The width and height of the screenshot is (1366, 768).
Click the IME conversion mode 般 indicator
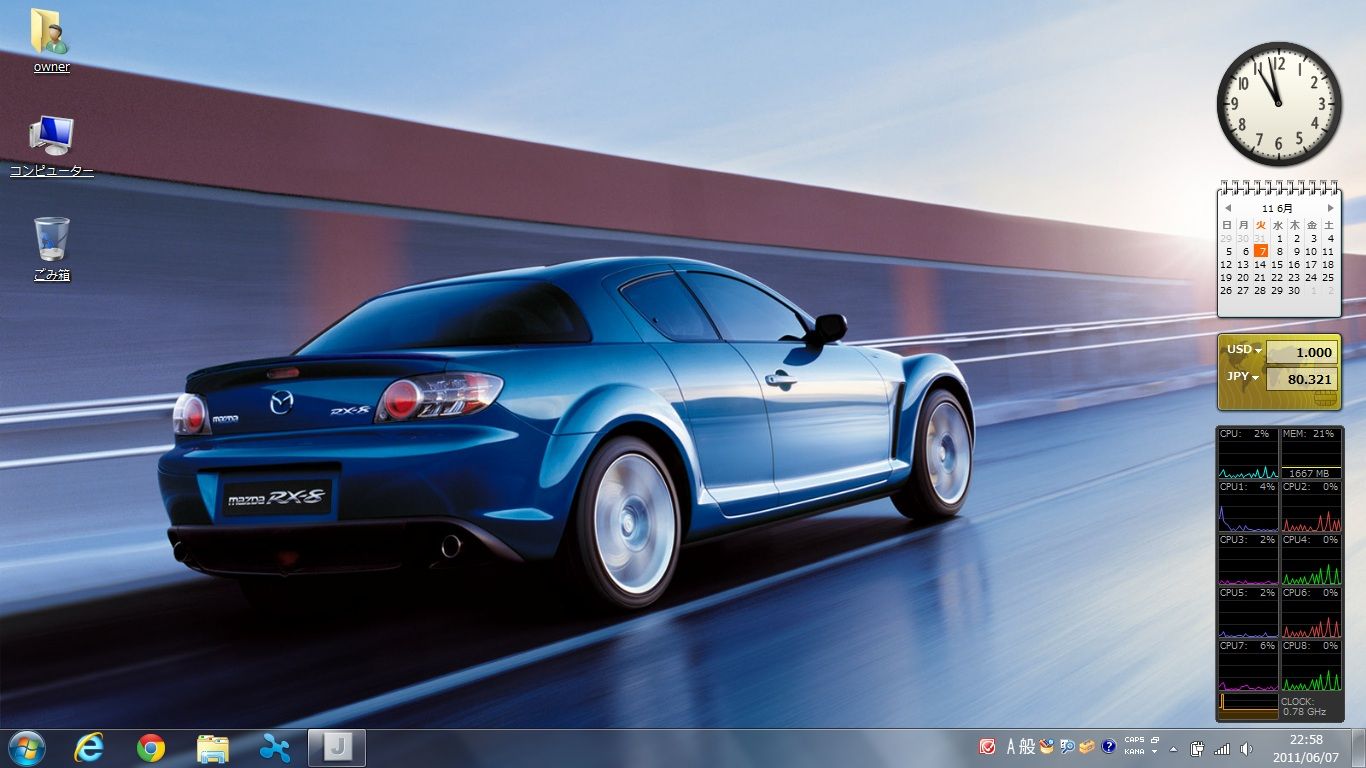click(x=1027, y=746)
